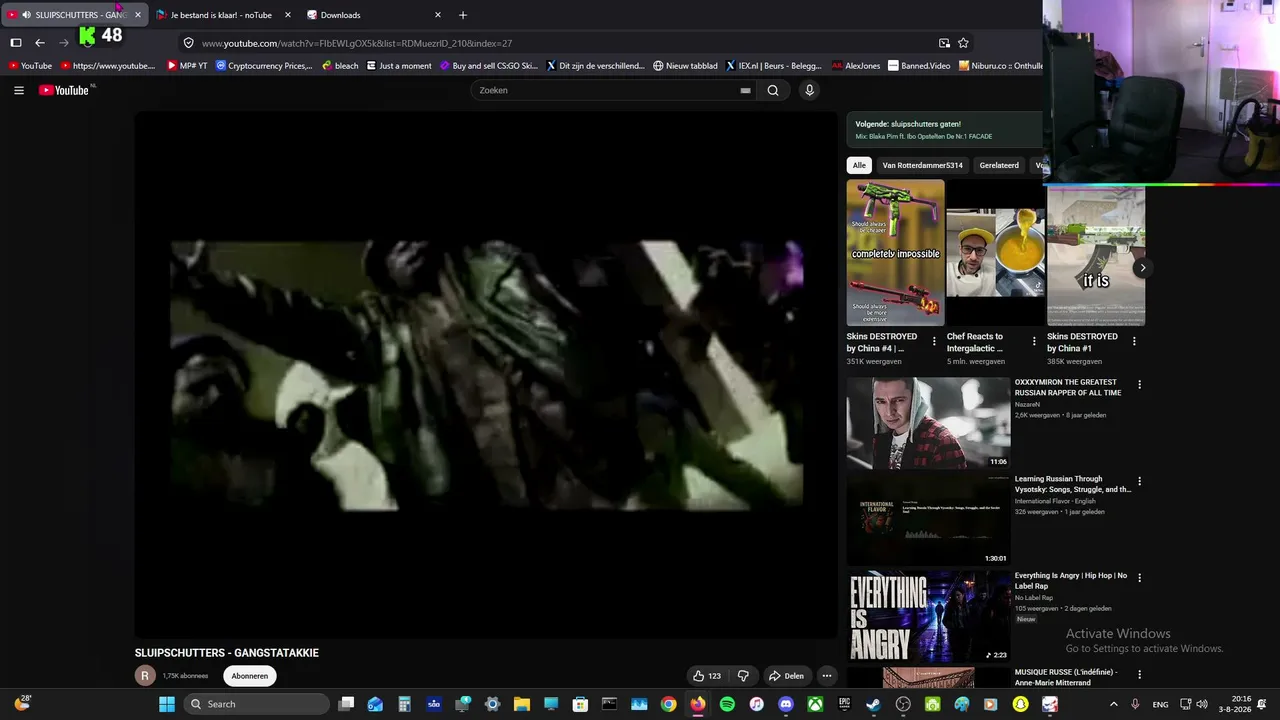Open the 'Nieuw tabblad' bookmark
The height and width of the screenshot is (720, 1280).
click(685, 66)
